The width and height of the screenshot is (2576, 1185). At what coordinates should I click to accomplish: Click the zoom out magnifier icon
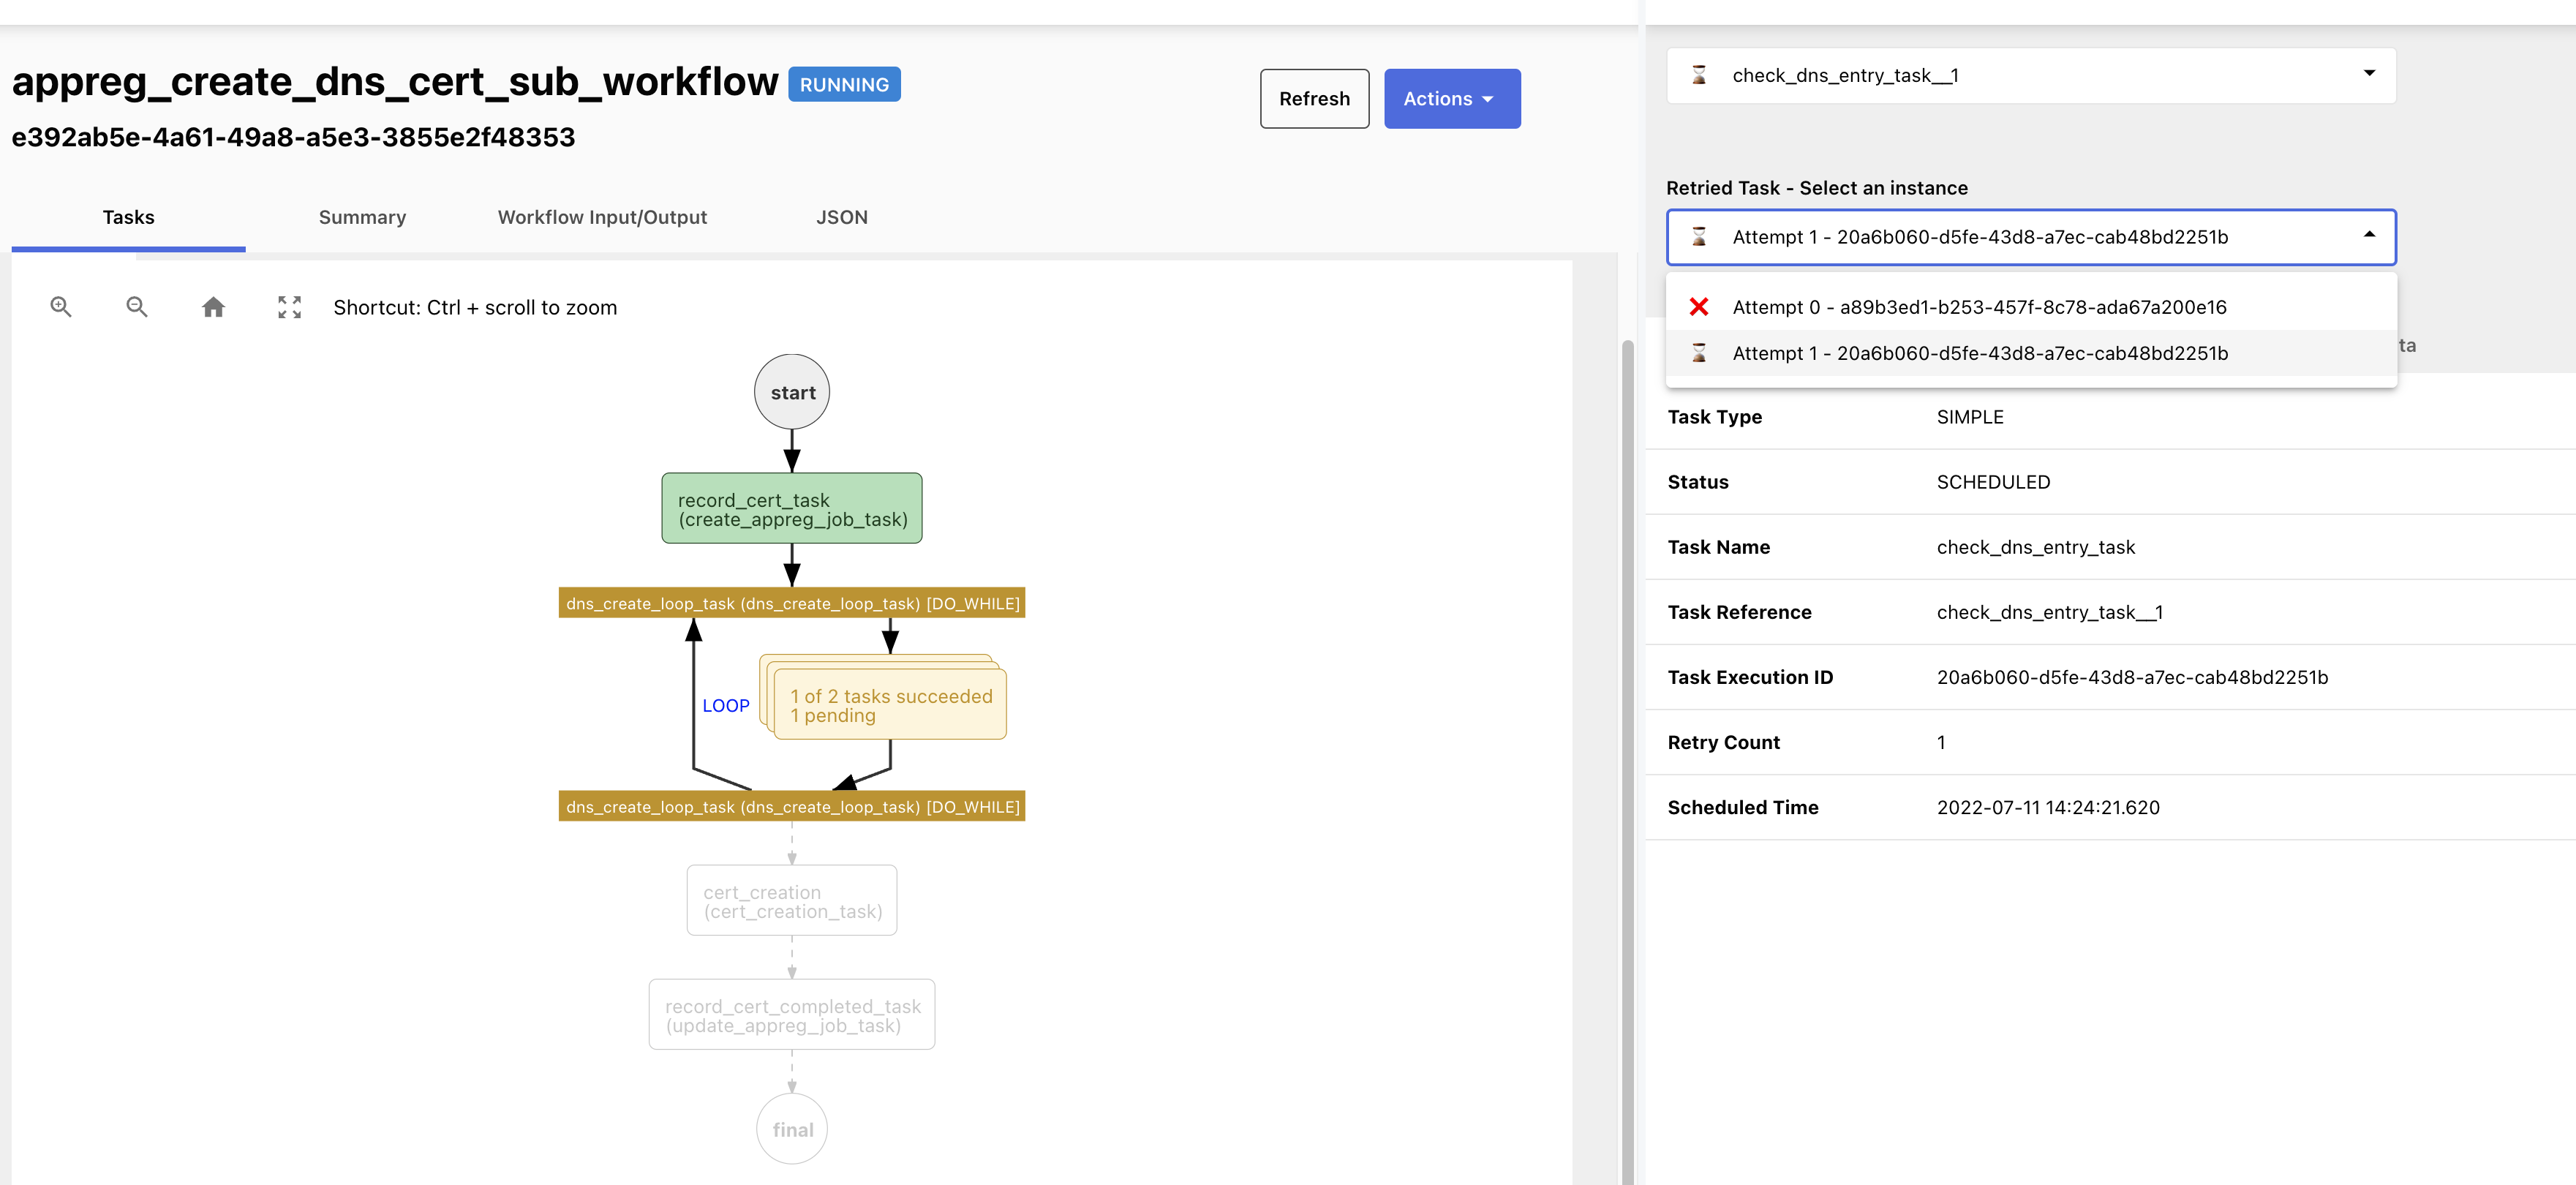(x=137, y=307)
